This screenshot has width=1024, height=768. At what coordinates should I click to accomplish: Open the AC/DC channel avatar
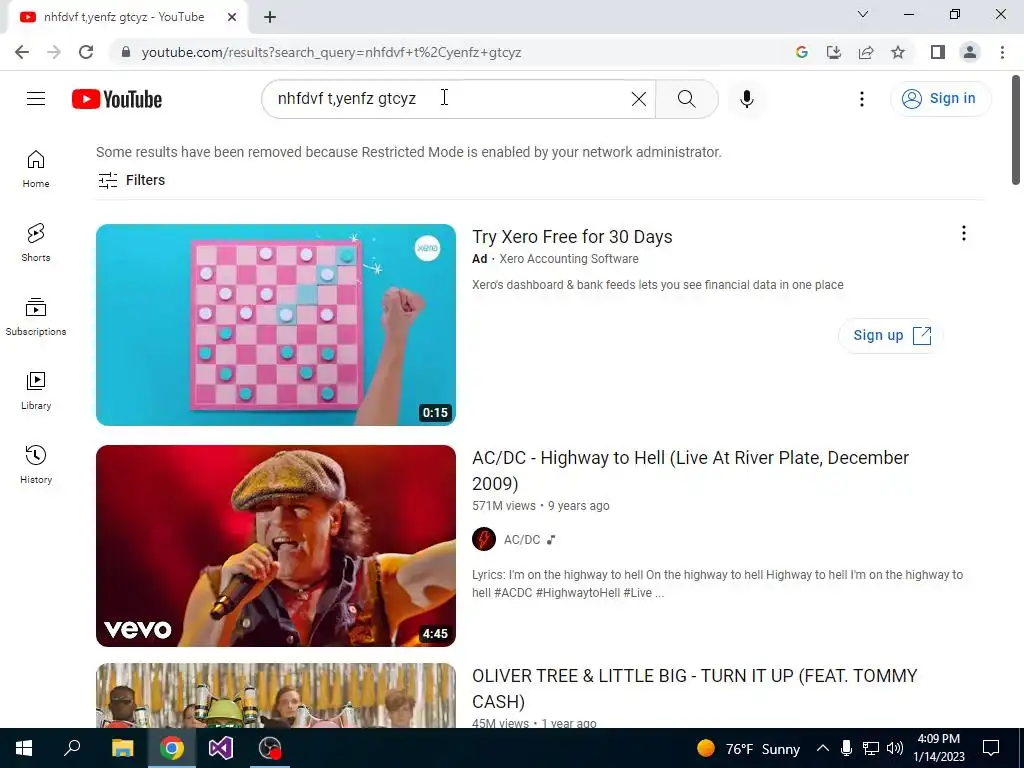coord(484,539)
